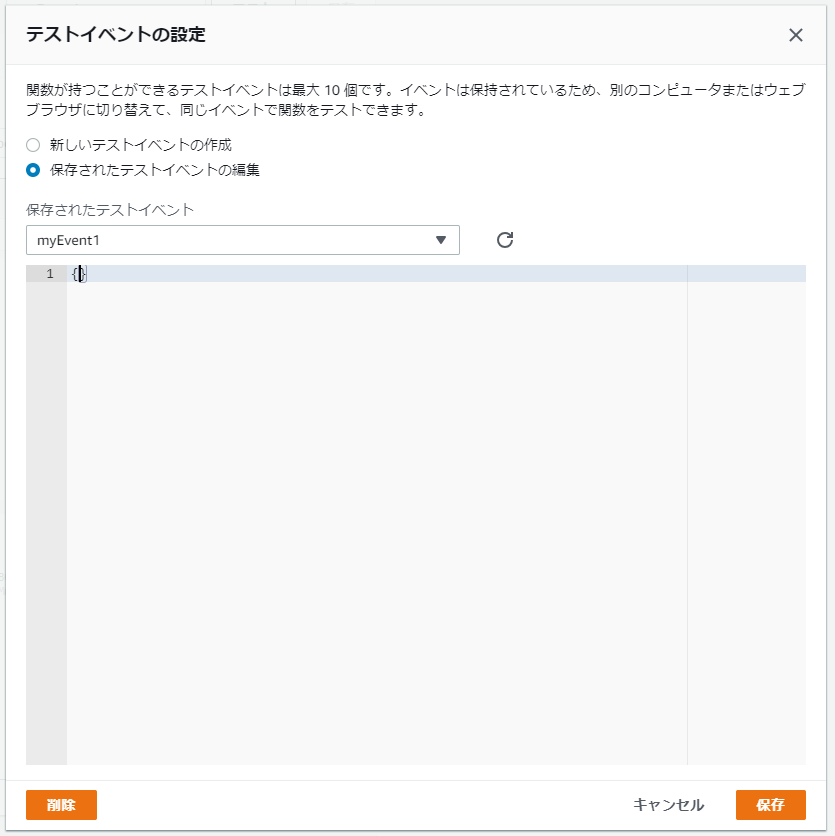Screen dimensions: 835x836
Task: Select 新しいテストイベントの作成 radio button
Action: pos(33,145)
